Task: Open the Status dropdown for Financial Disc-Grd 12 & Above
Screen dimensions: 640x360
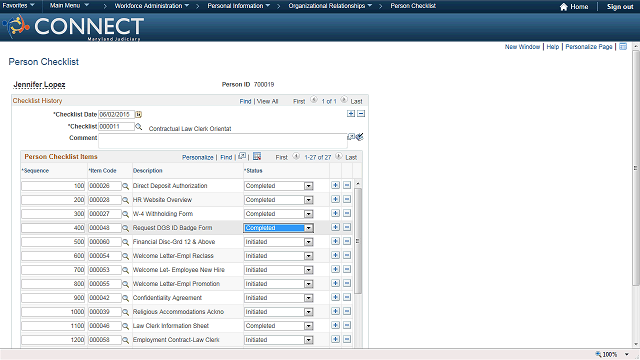Action: [309, 242]
